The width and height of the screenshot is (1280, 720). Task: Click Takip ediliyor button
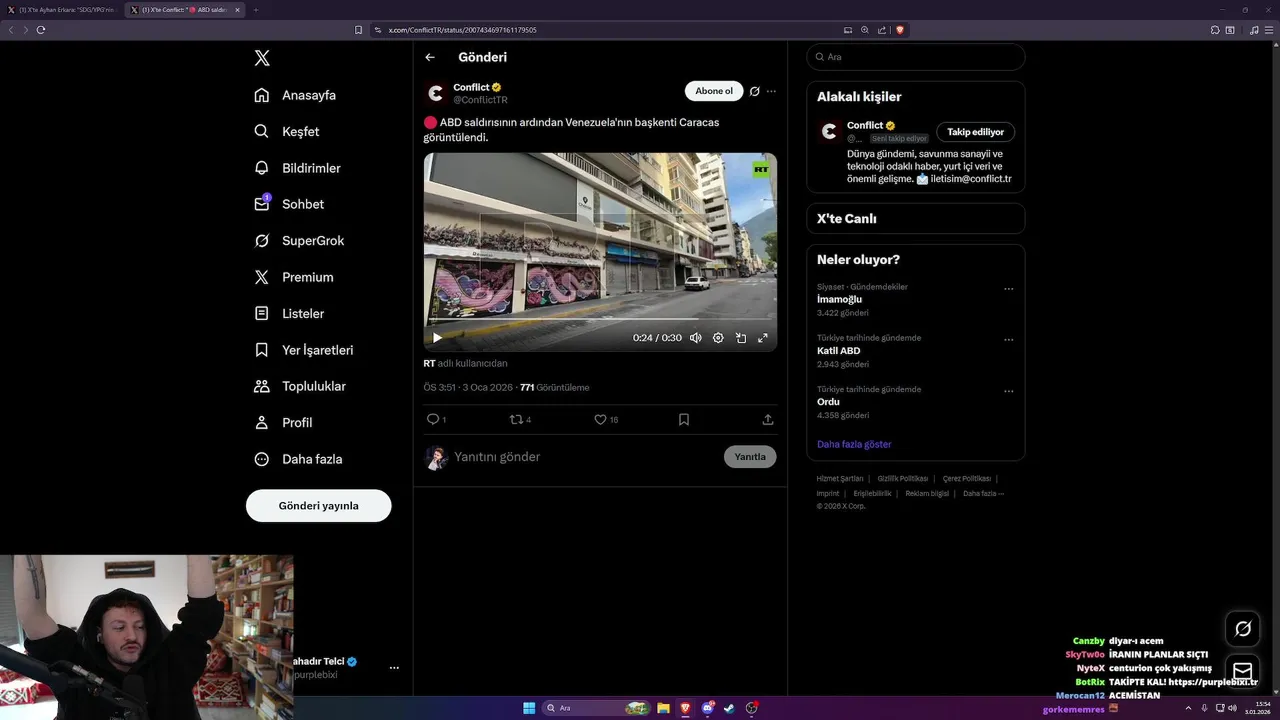pos(975,132)
